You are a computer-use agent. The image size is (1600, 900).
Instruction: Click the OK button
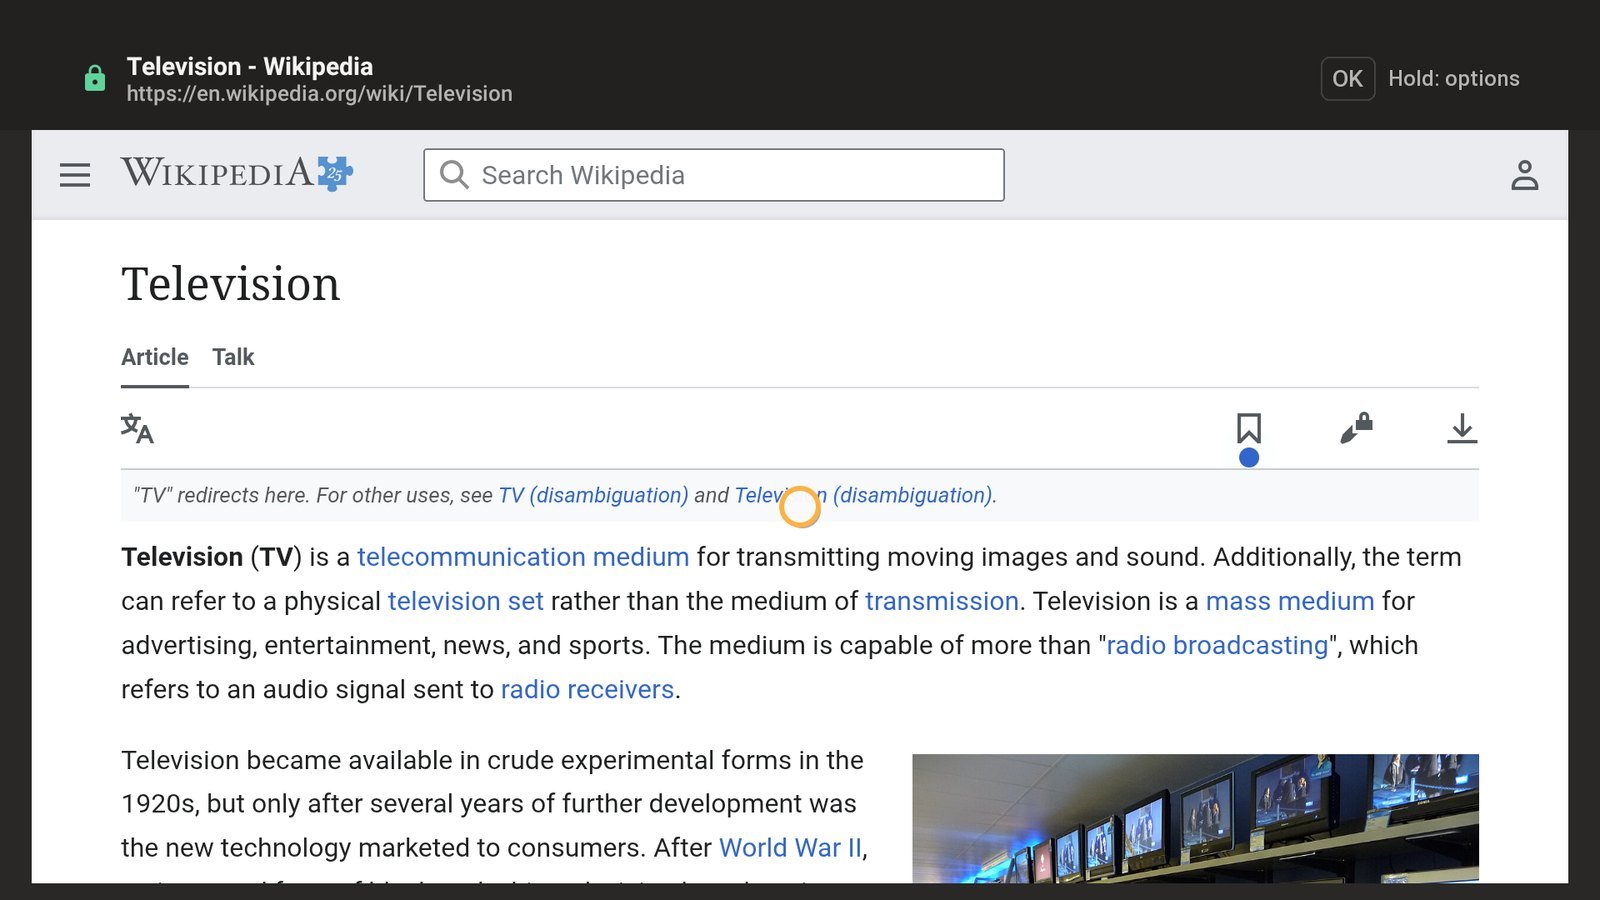tap(1347, 78)
